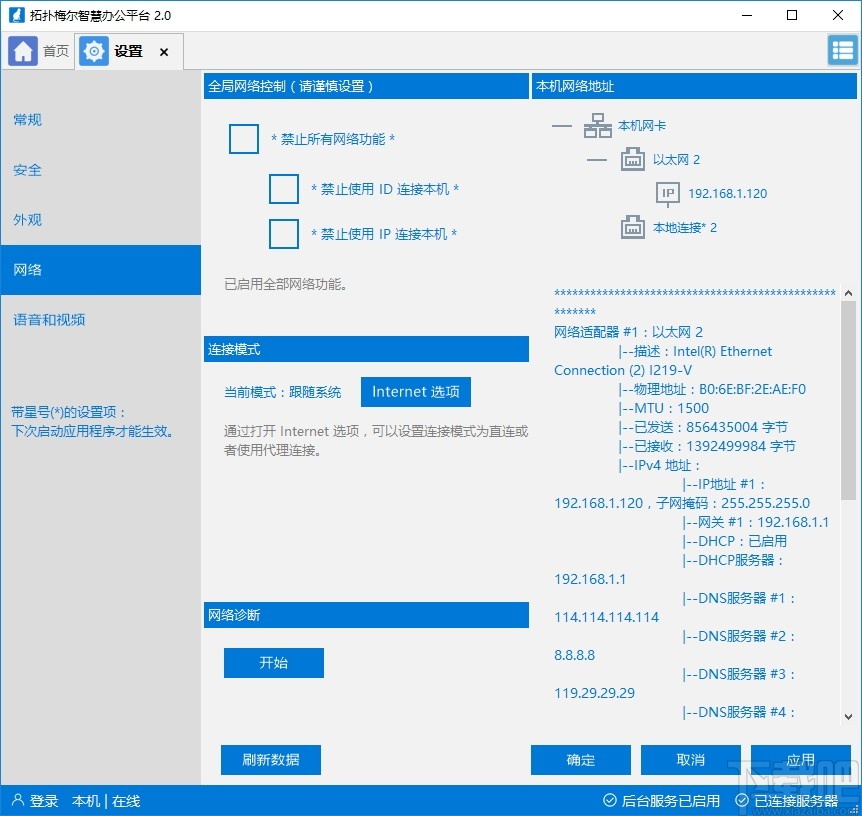Click the 以太网 2 ethernet icon
The width and height of the screenshot is (862, 816).
coord(632,159)
